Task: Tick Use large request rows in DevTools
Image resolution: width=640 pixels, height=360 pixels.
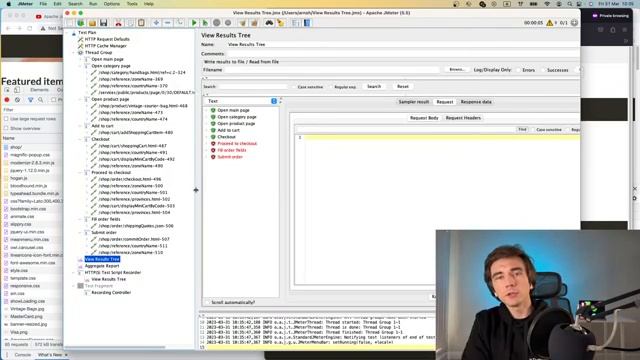Action: pos(6,119)
